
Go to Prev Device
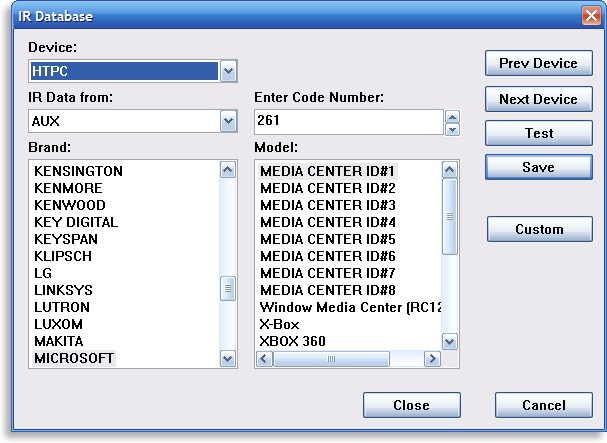coord(538,63)
